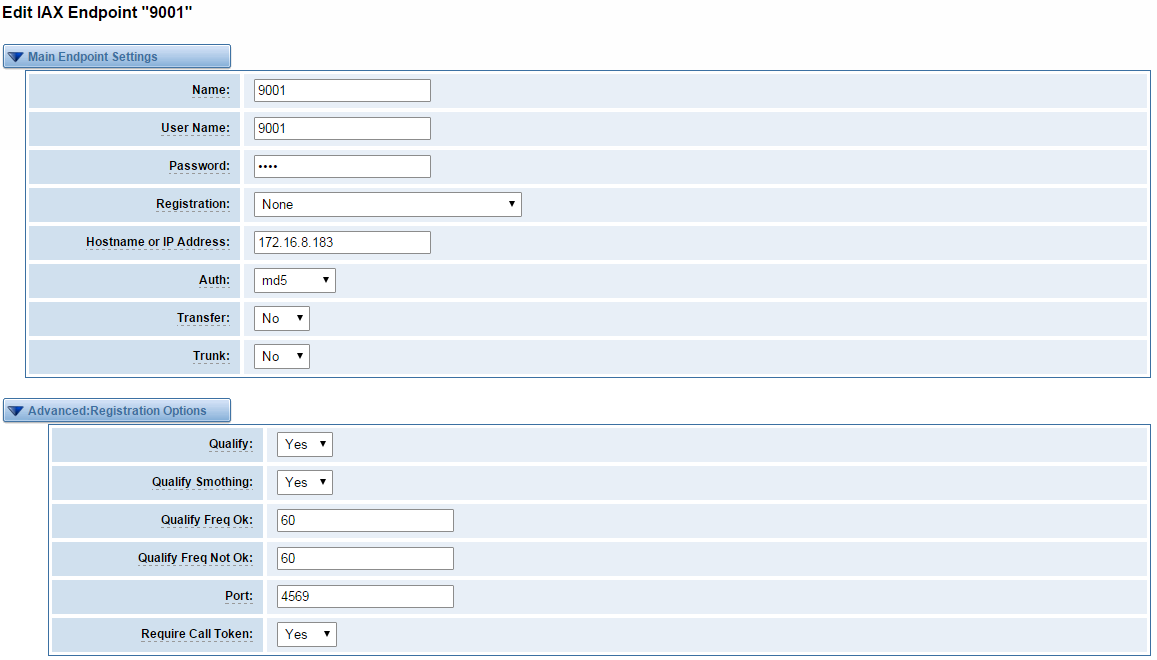
Task: Open the Transfer dropdown
Action: [x=281, y=318]
